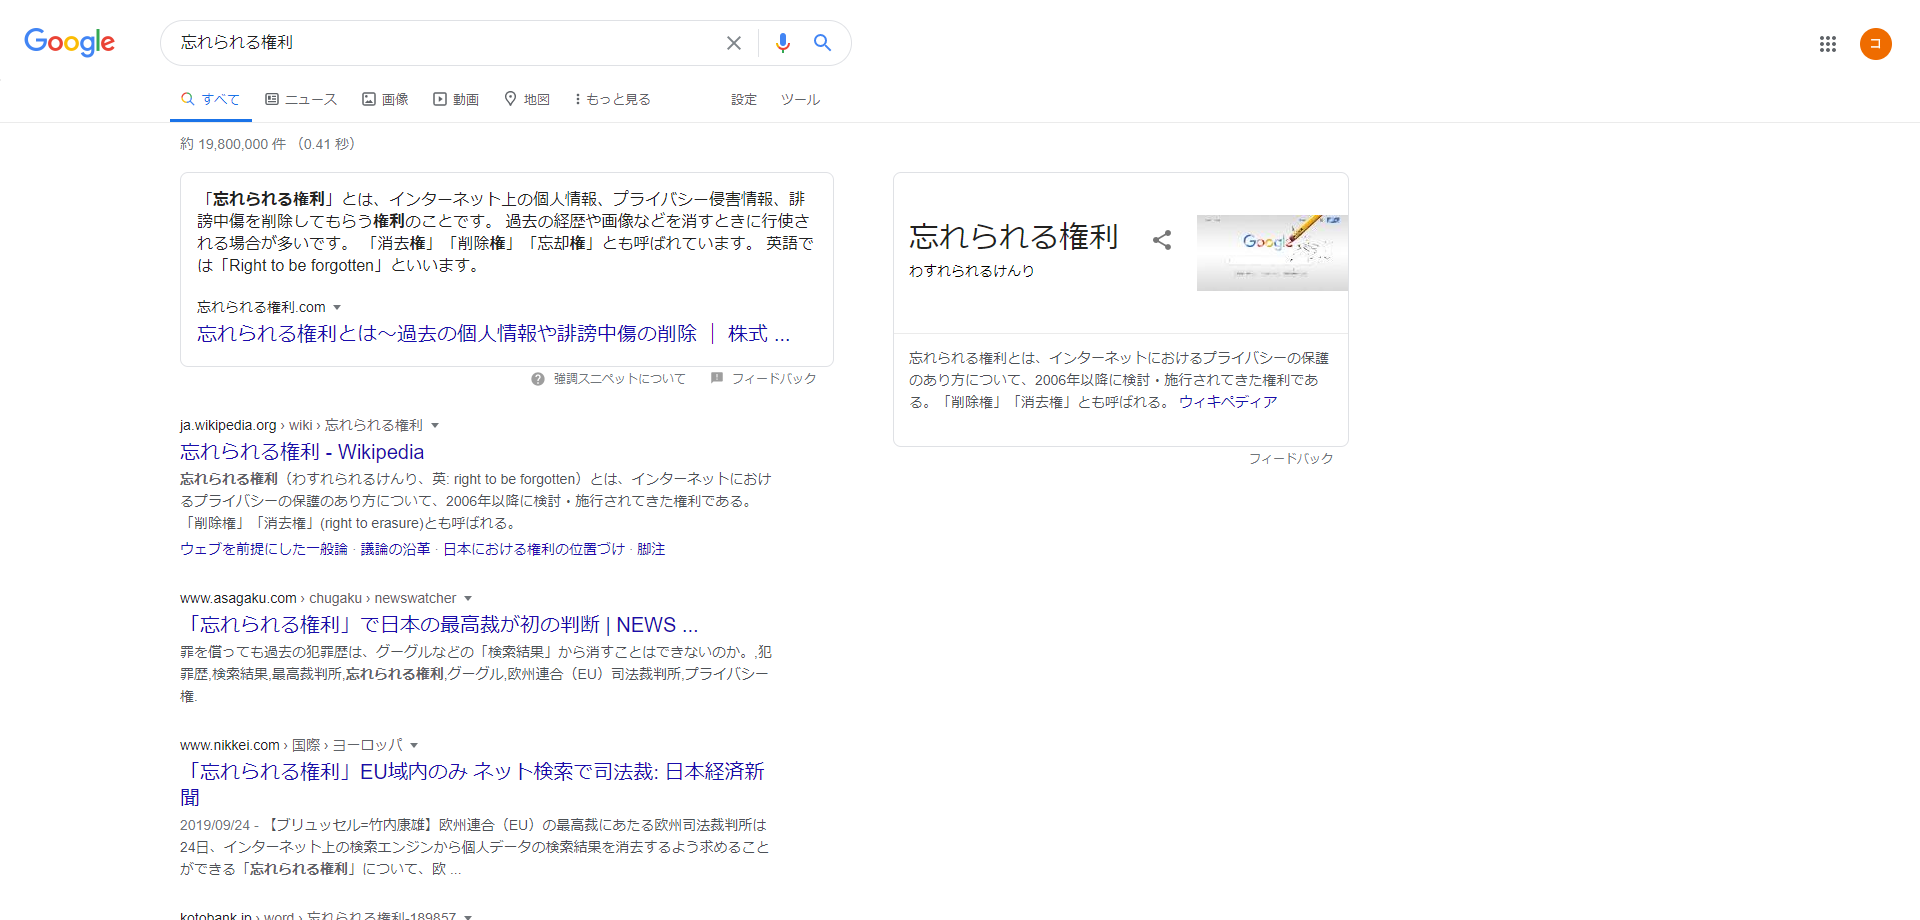Follow the ウィキペディア link in knowledge panel
This screenshot has height=920, width=1920.
point(1227,402)
